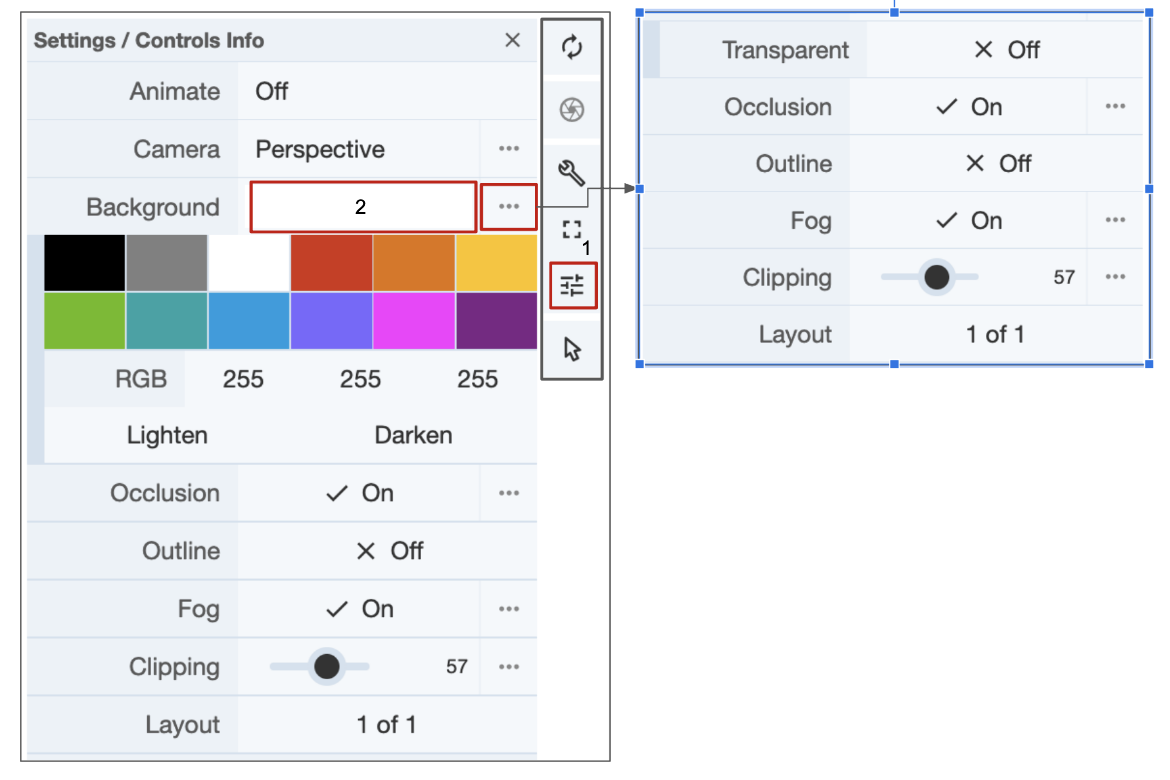Click the fullscreen brackets icon
Image resolution: width=1170 pixels, height=780 pixels.
(x=572, y=231)
